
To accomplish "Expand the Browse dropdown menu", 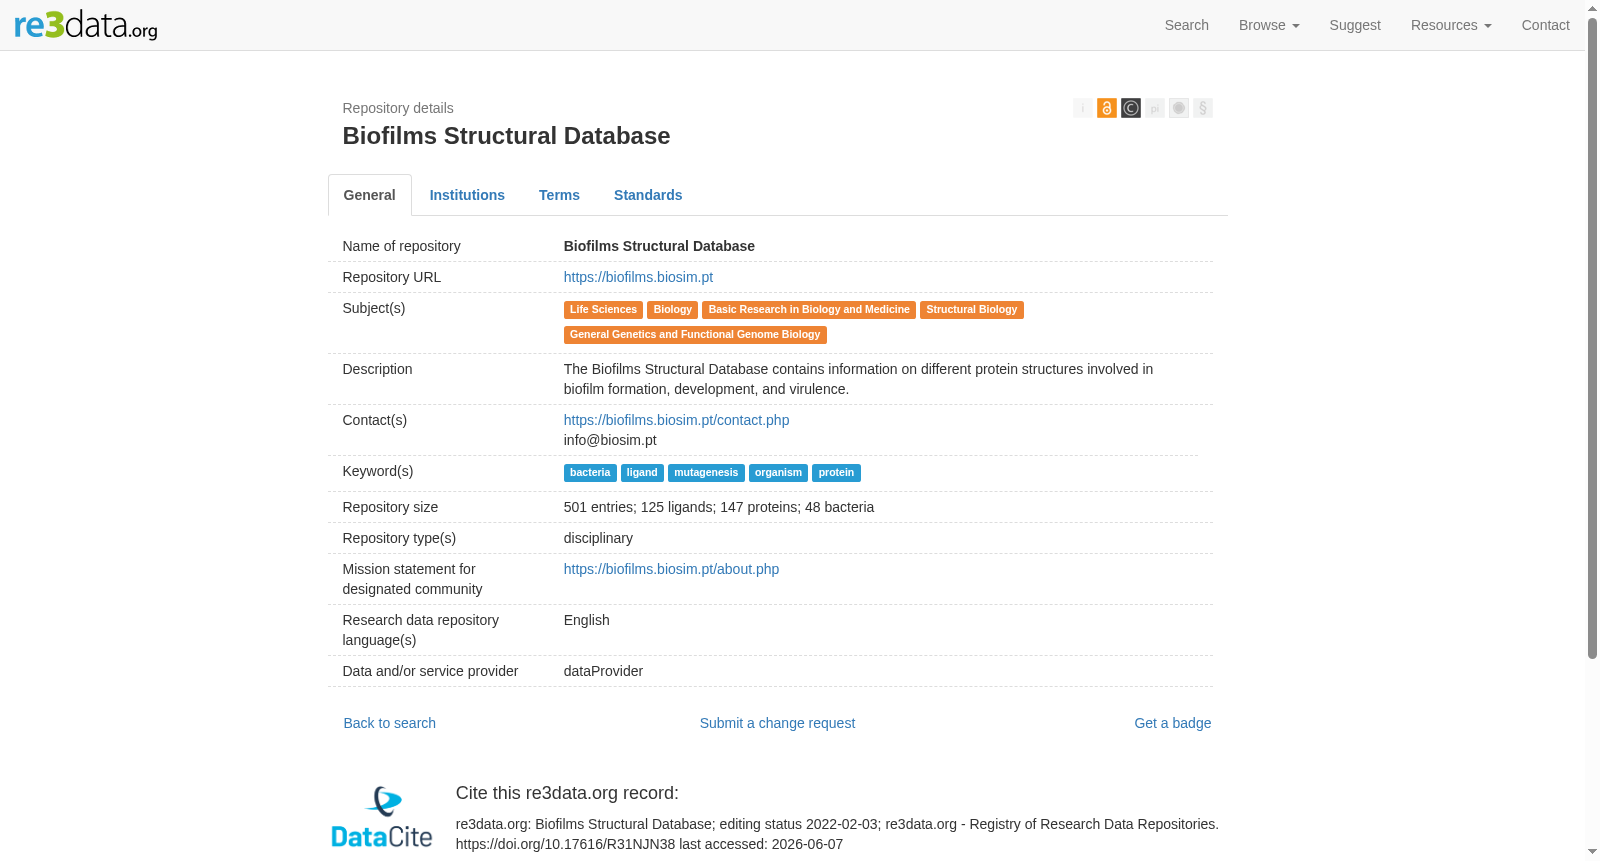I will coord(1269,25).
